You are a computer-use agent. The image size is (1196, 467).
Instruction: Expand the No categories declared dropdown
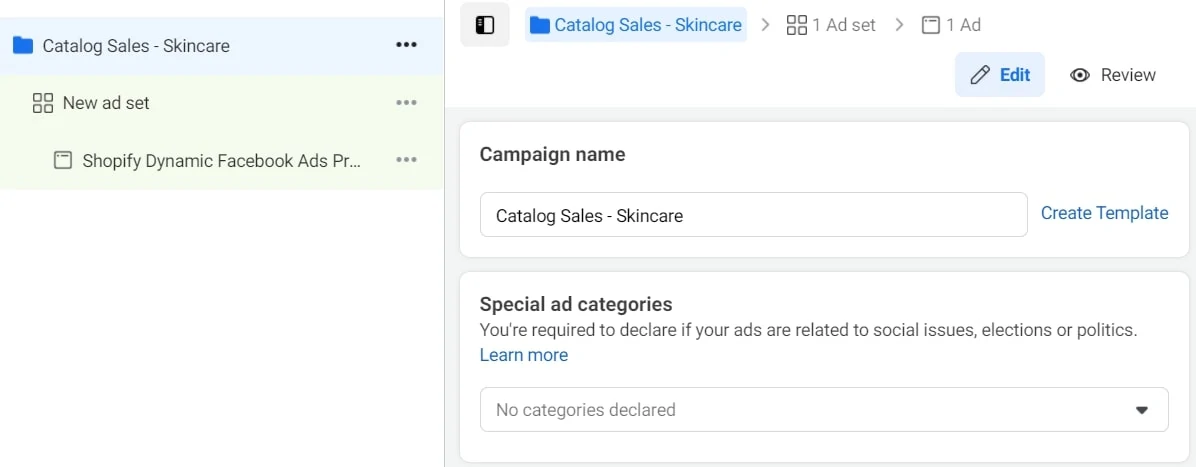click(823, 410)
